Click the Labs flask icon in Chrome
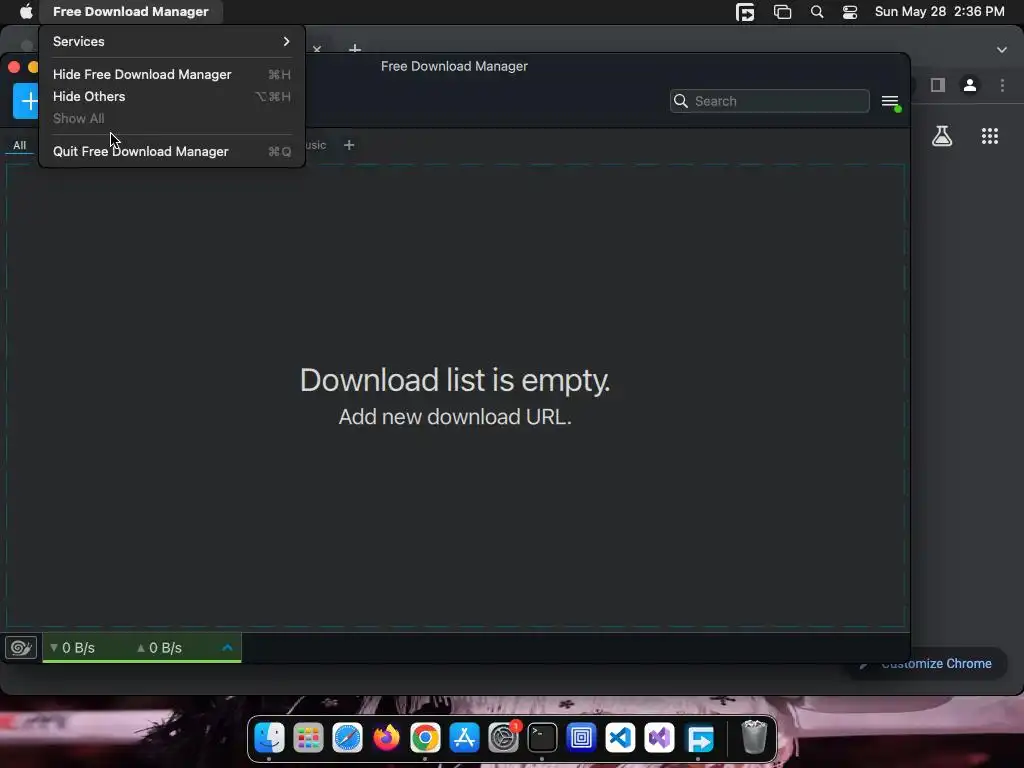The width and height of the screenshot is (1024, 768). (942, 136)
